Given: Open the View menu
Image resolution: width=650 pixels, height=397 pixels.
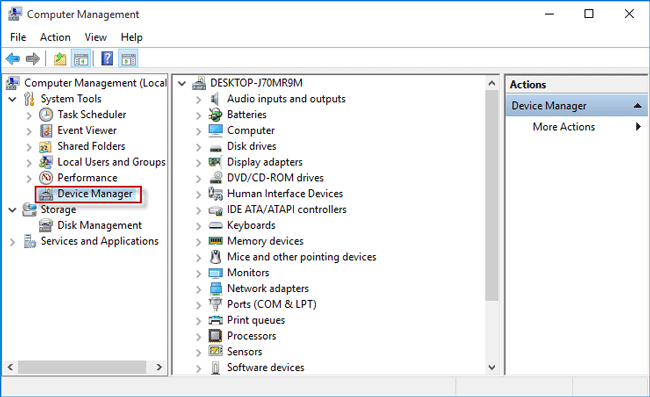Looking at the screenshot, I should click(x=95, y=37).
